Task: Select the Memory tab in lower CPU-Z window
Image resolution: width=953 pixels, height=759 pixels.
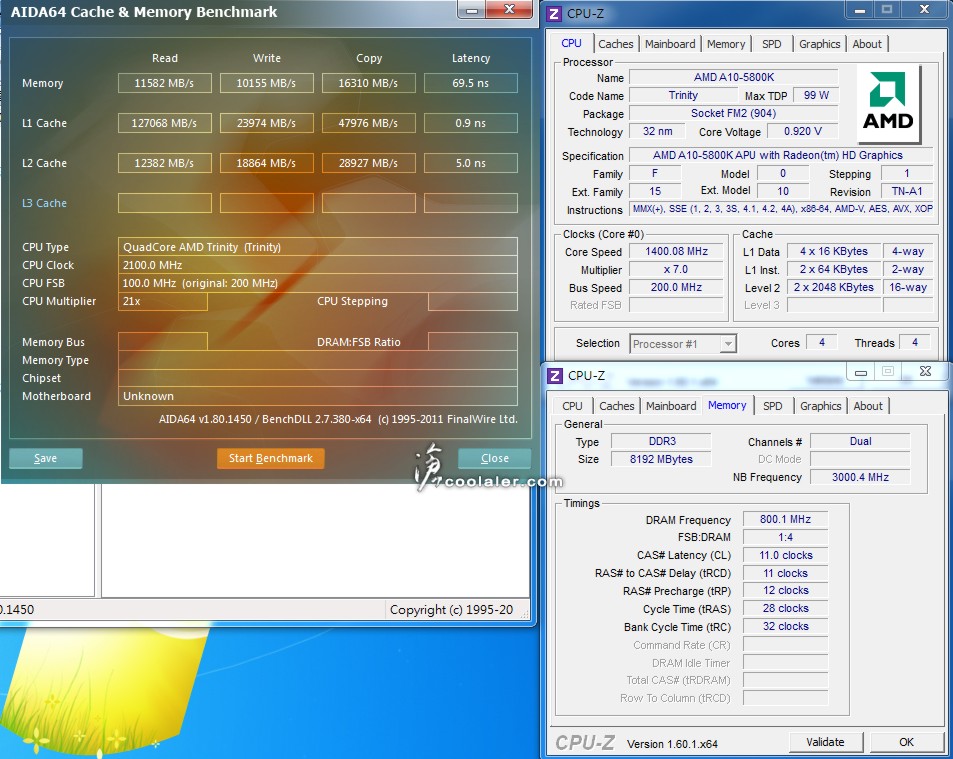Action: point(727,405)
